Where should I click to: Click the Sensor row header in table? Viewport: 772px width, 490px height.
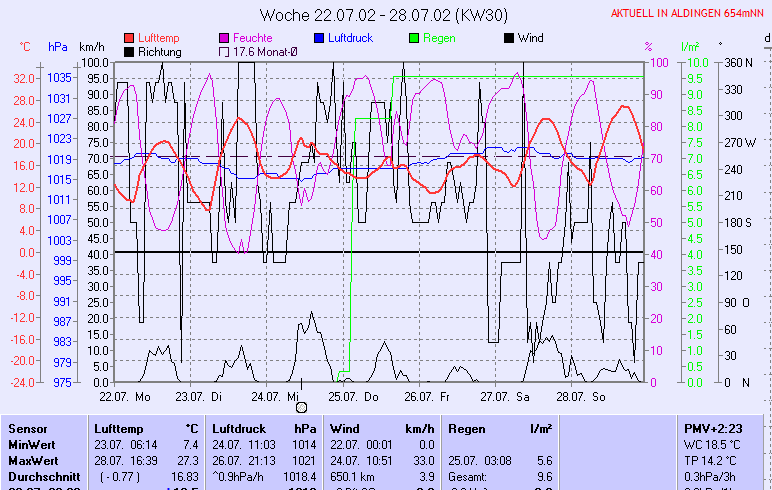[27, 428]
